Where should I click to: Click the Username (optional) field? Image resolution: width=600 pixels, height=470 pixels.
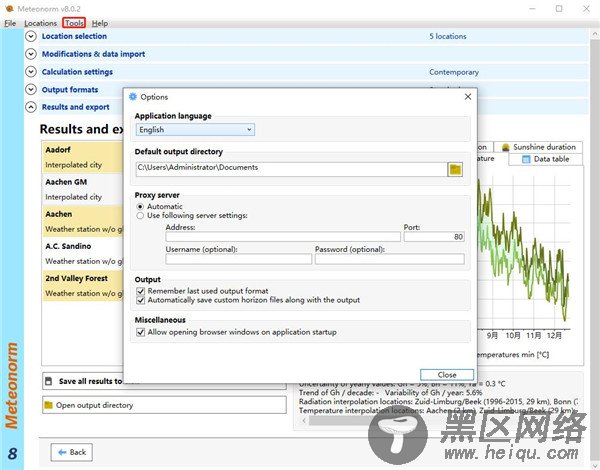(238, 259)
